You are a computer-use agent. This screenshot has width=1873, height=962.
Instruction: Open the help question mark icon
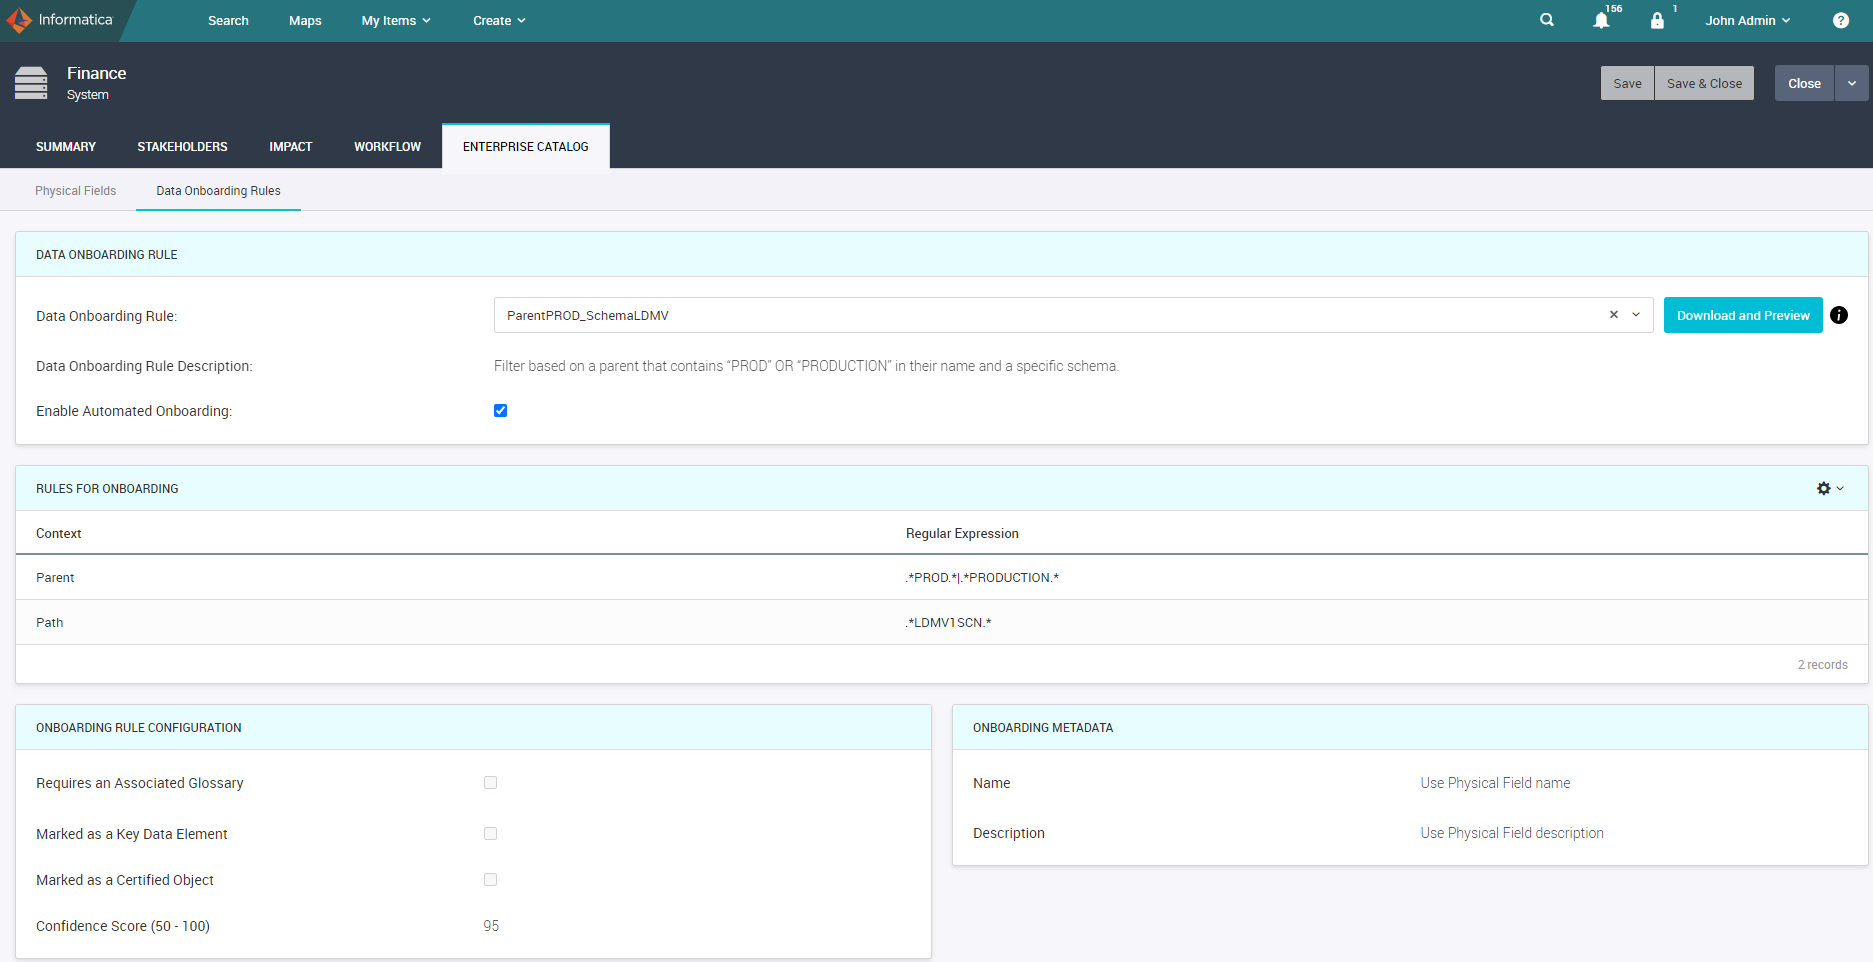1841,20
